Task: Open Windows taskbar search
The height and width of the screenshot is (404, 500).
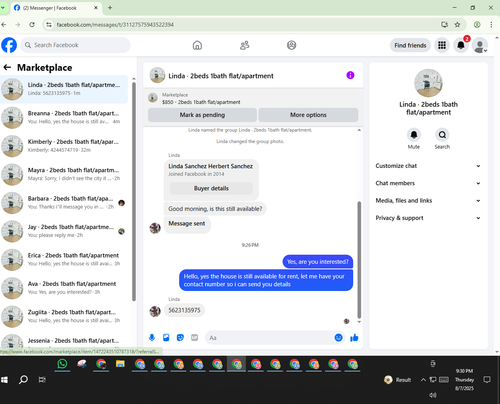Action: [x=23, y=379]
